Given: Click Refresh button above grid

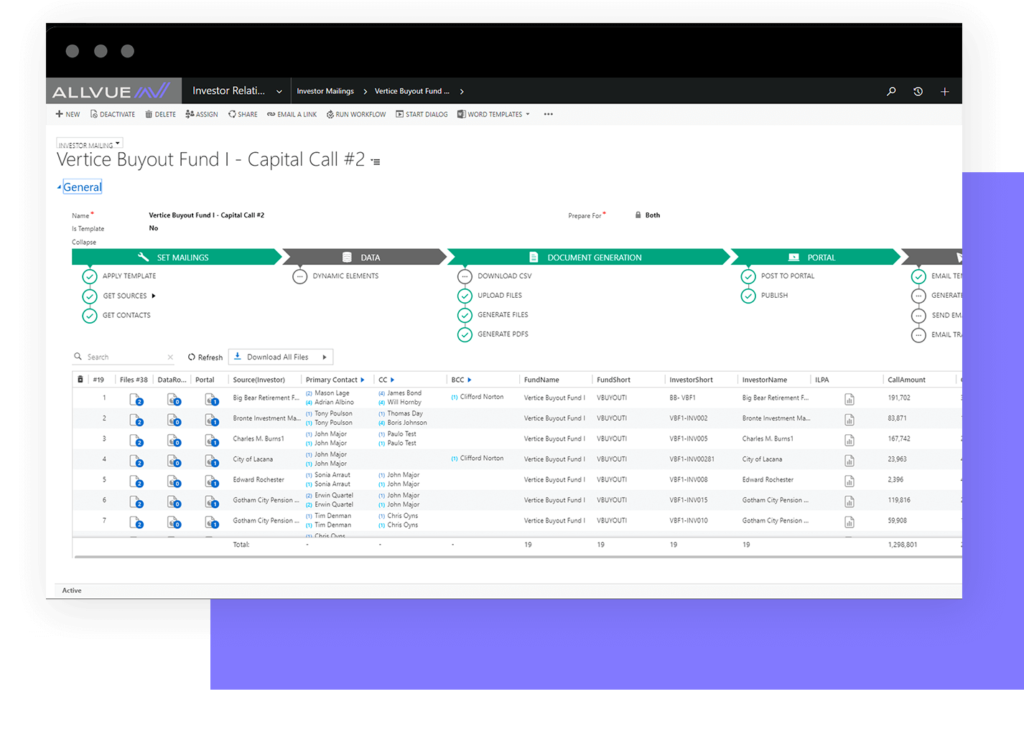Looking at the screenshot, I should click(205, 357).
